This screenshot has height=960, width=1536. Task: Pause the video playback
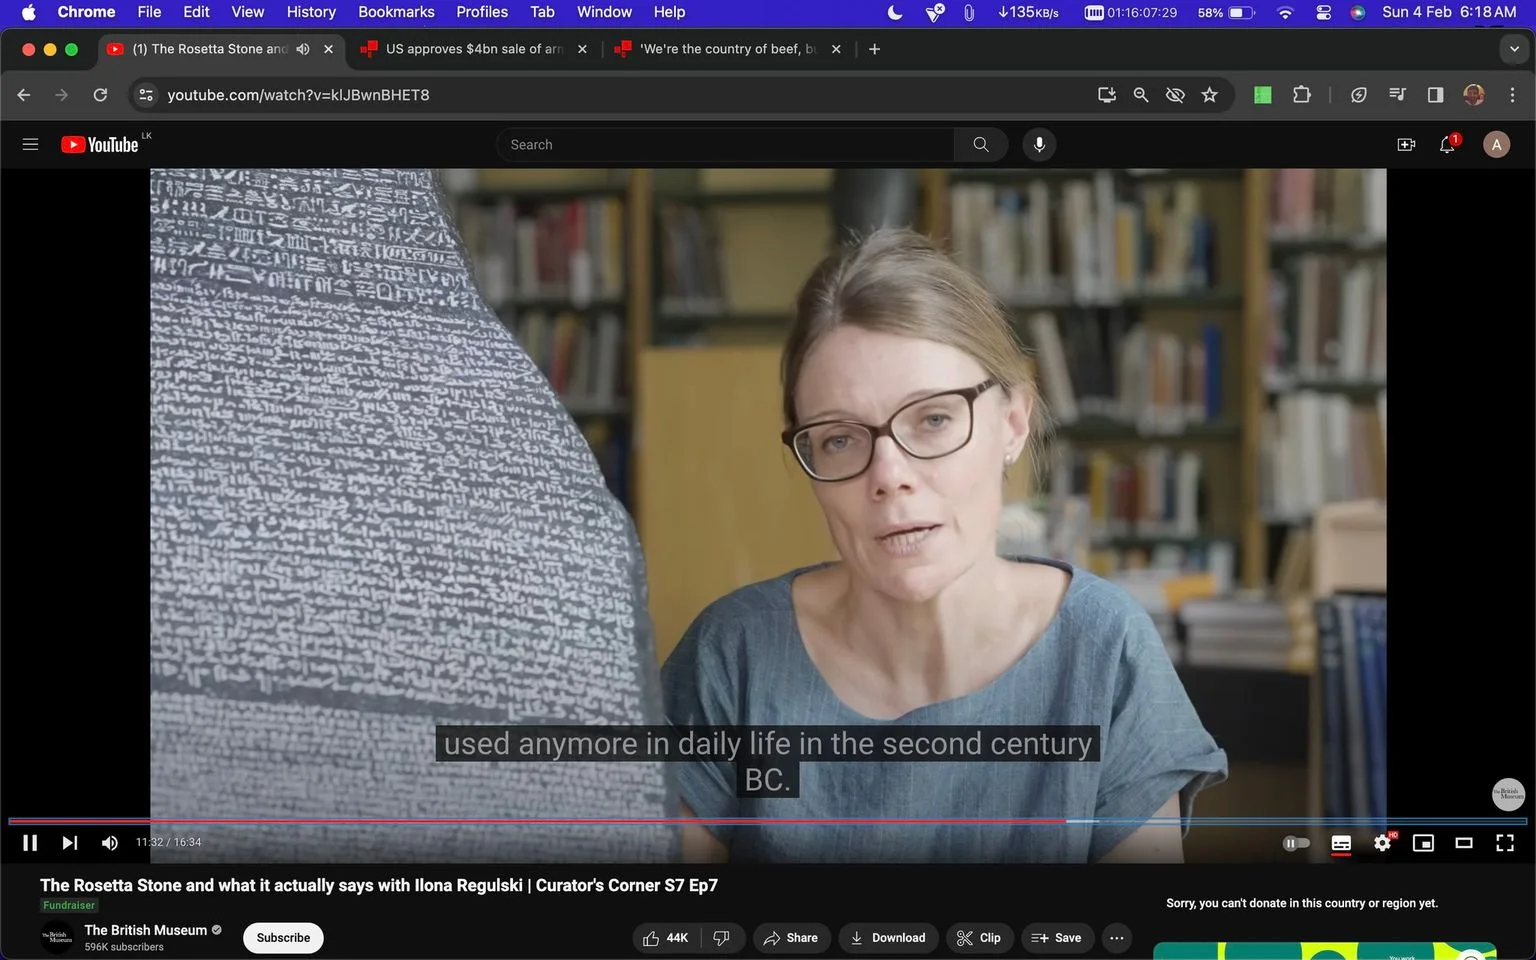click(x=30, y=843)
